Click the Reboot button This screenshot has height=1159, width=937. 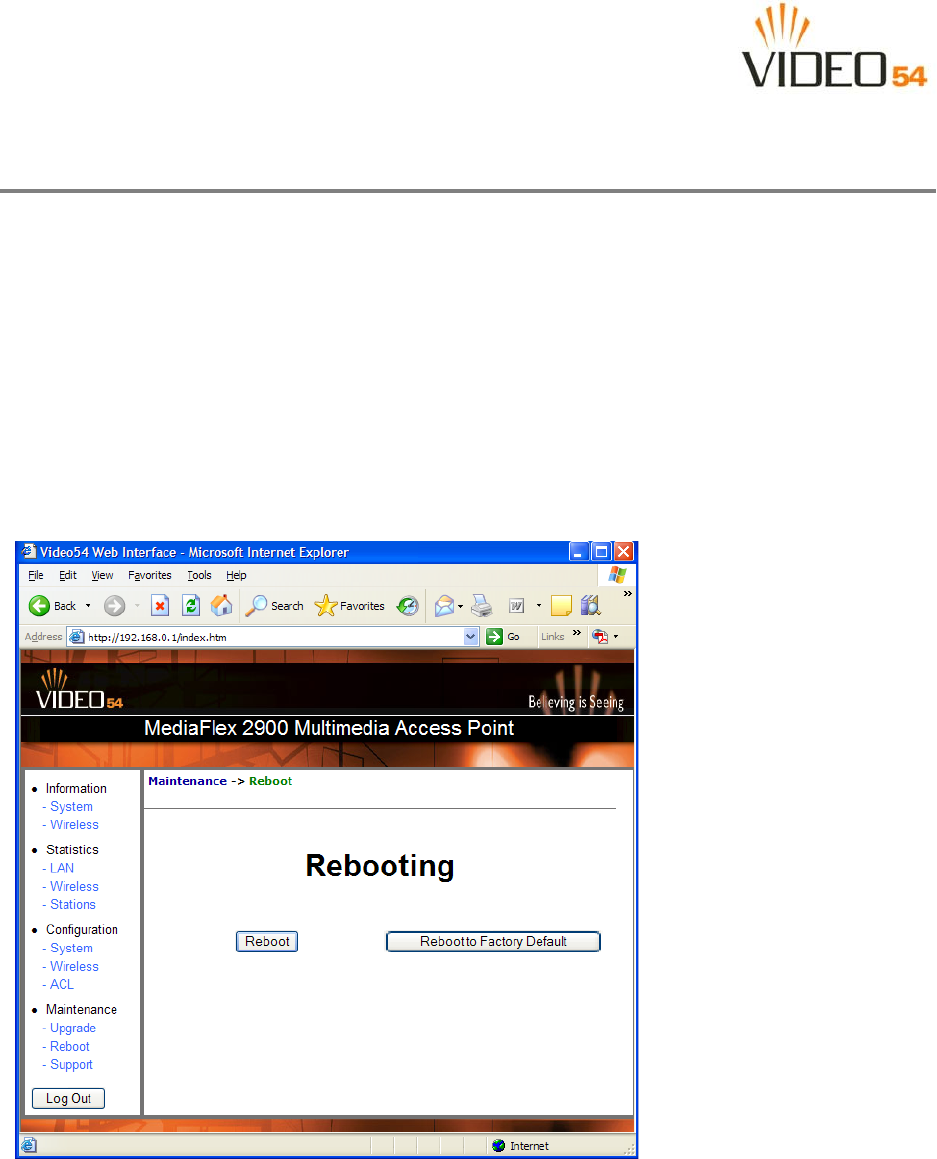[267, 942]
